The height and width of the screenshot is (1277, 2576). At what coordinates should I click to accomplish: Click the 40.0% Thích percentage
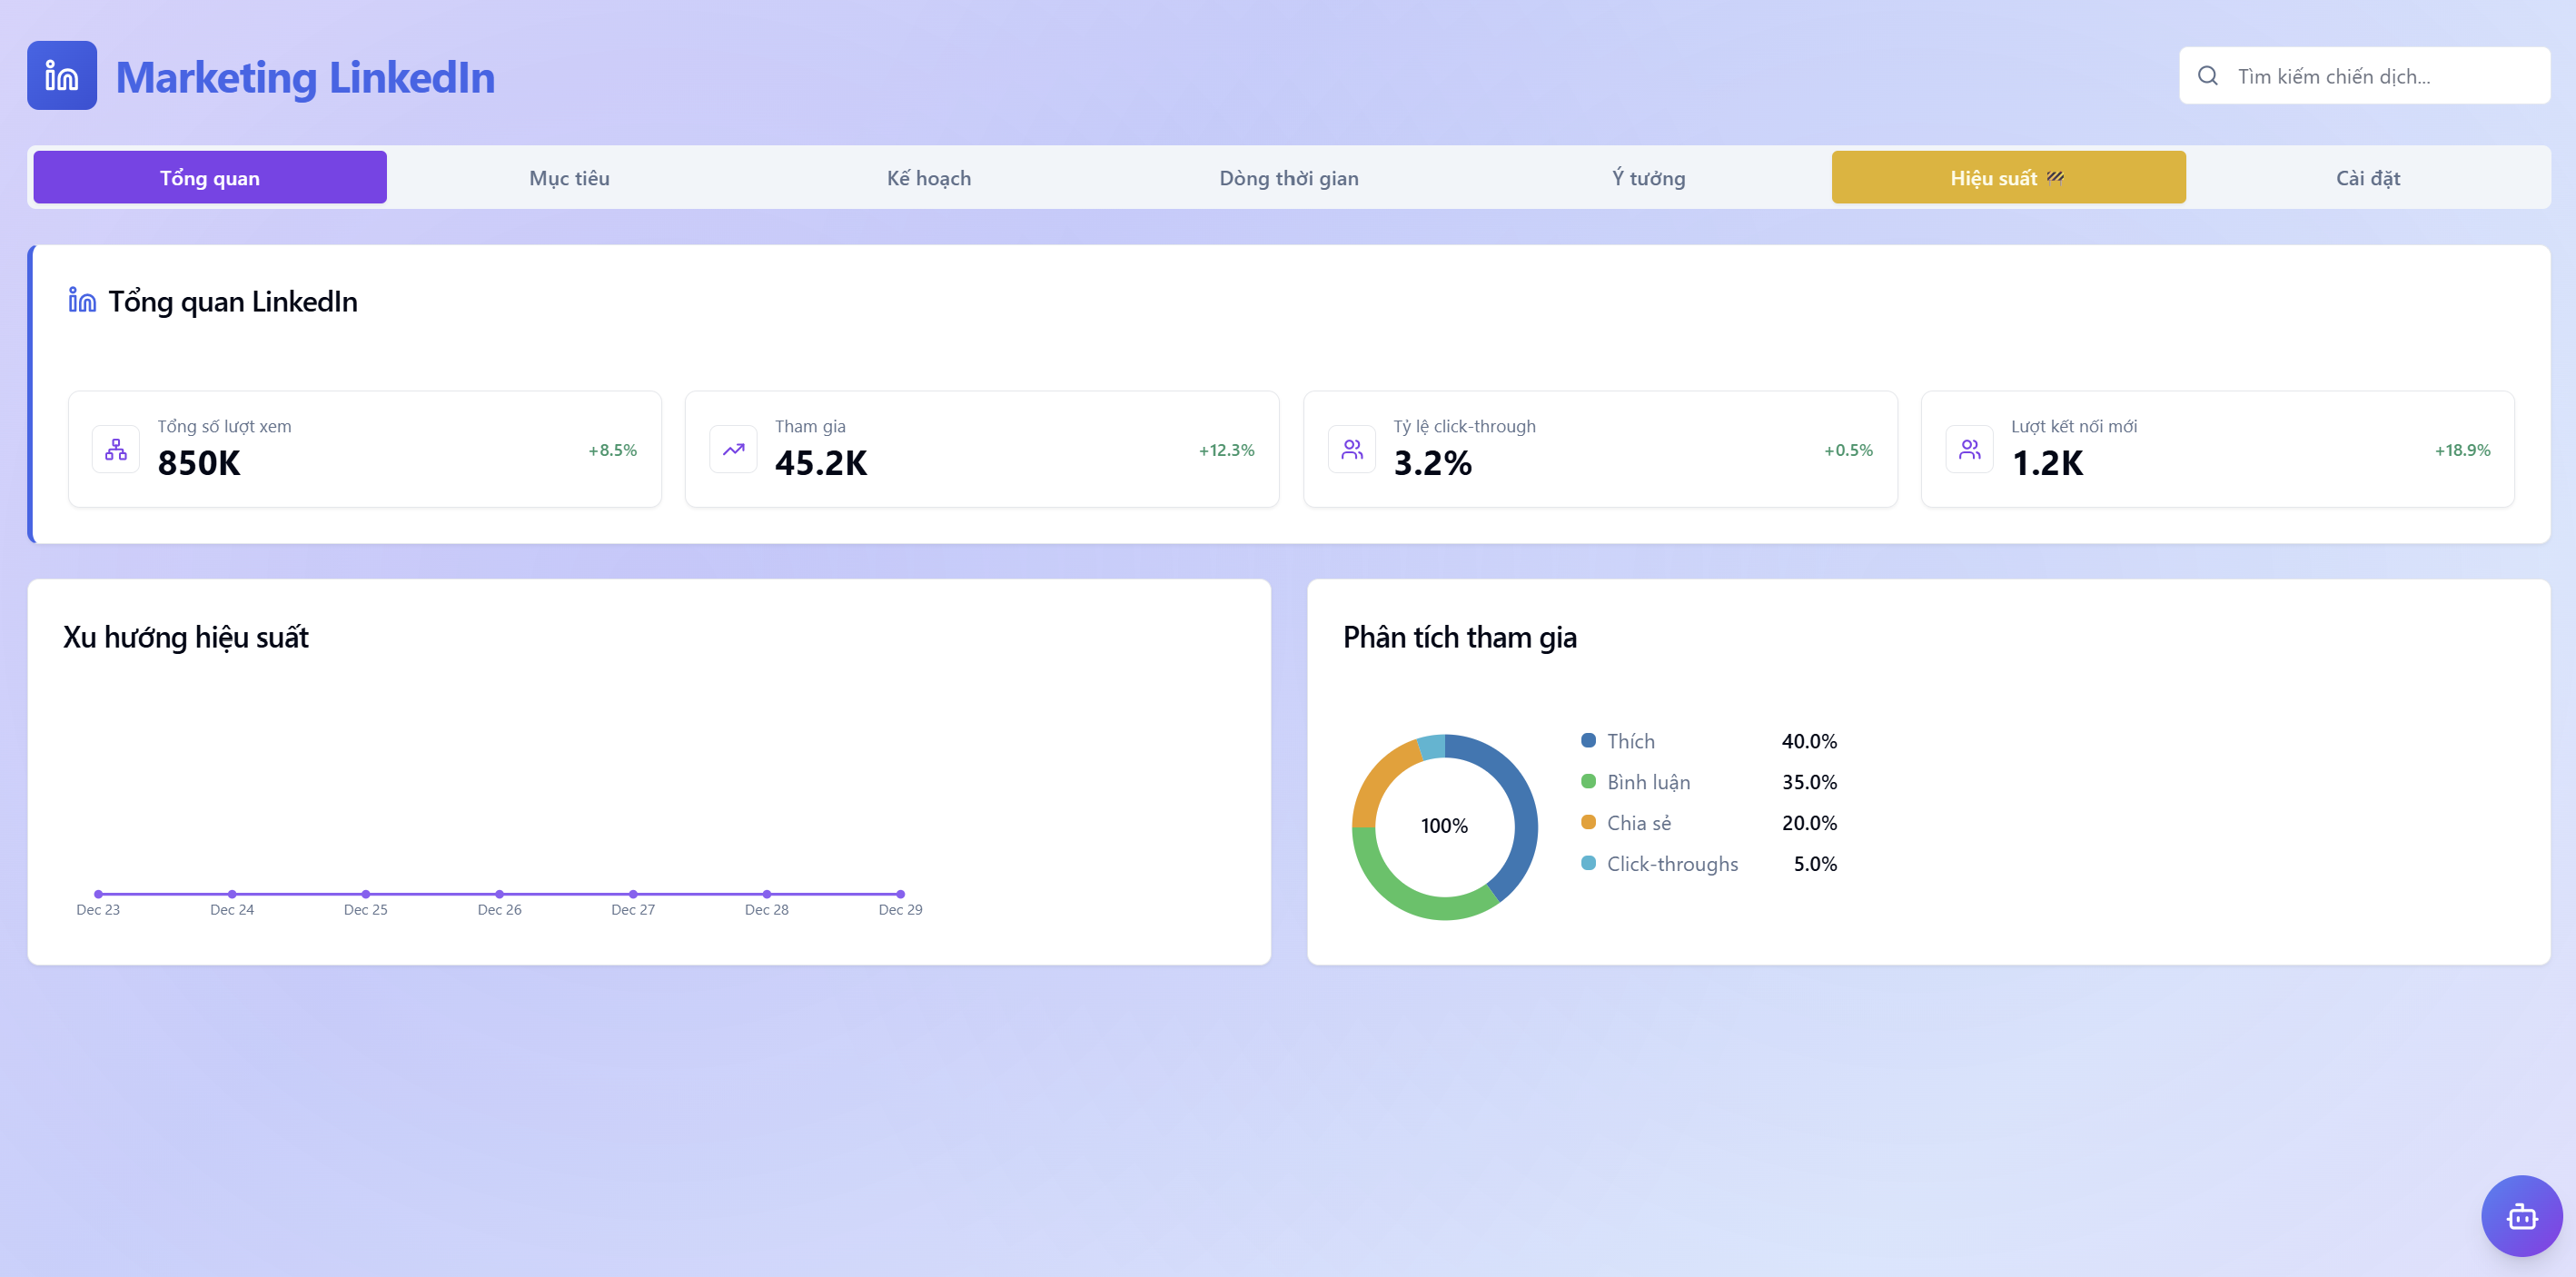tap(1809, 741)
